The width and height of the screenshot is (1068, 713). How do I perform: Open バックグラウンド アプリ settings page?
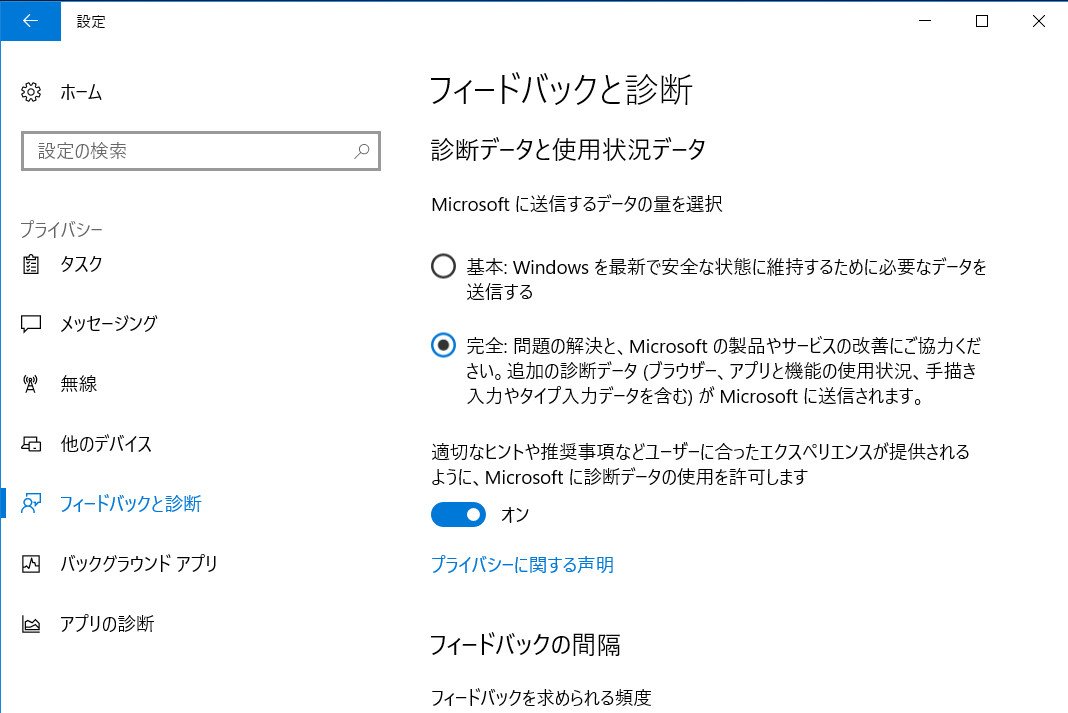[138, 564]
